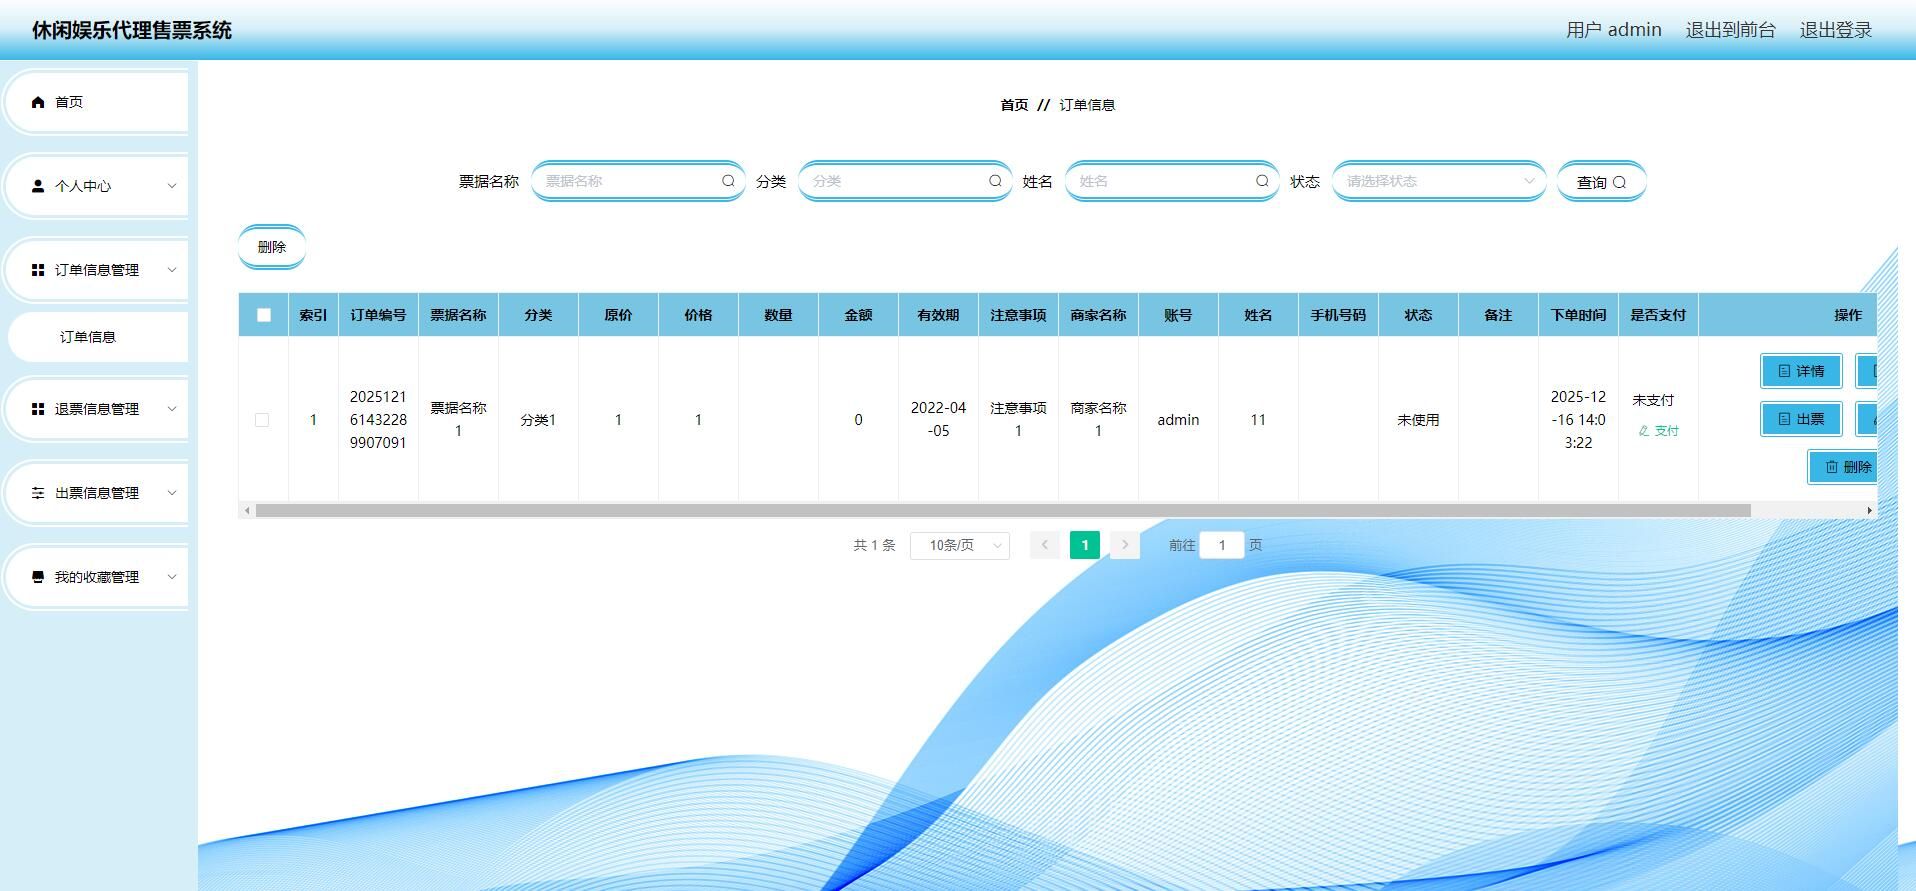Select page 1 in pagination
Image resolution: width=1916 pixels, height=891 pixels.
pyautogui.click(x=1085, y=545)
